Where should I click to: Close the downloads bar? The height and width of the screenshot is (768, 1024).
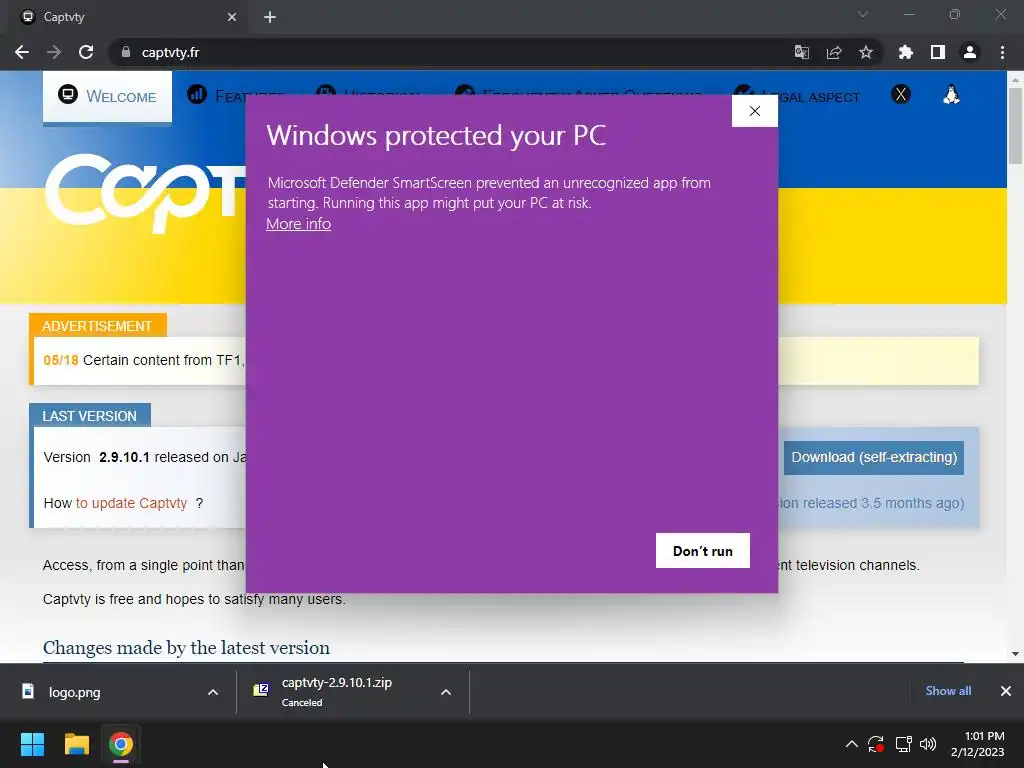(1006, 691)
